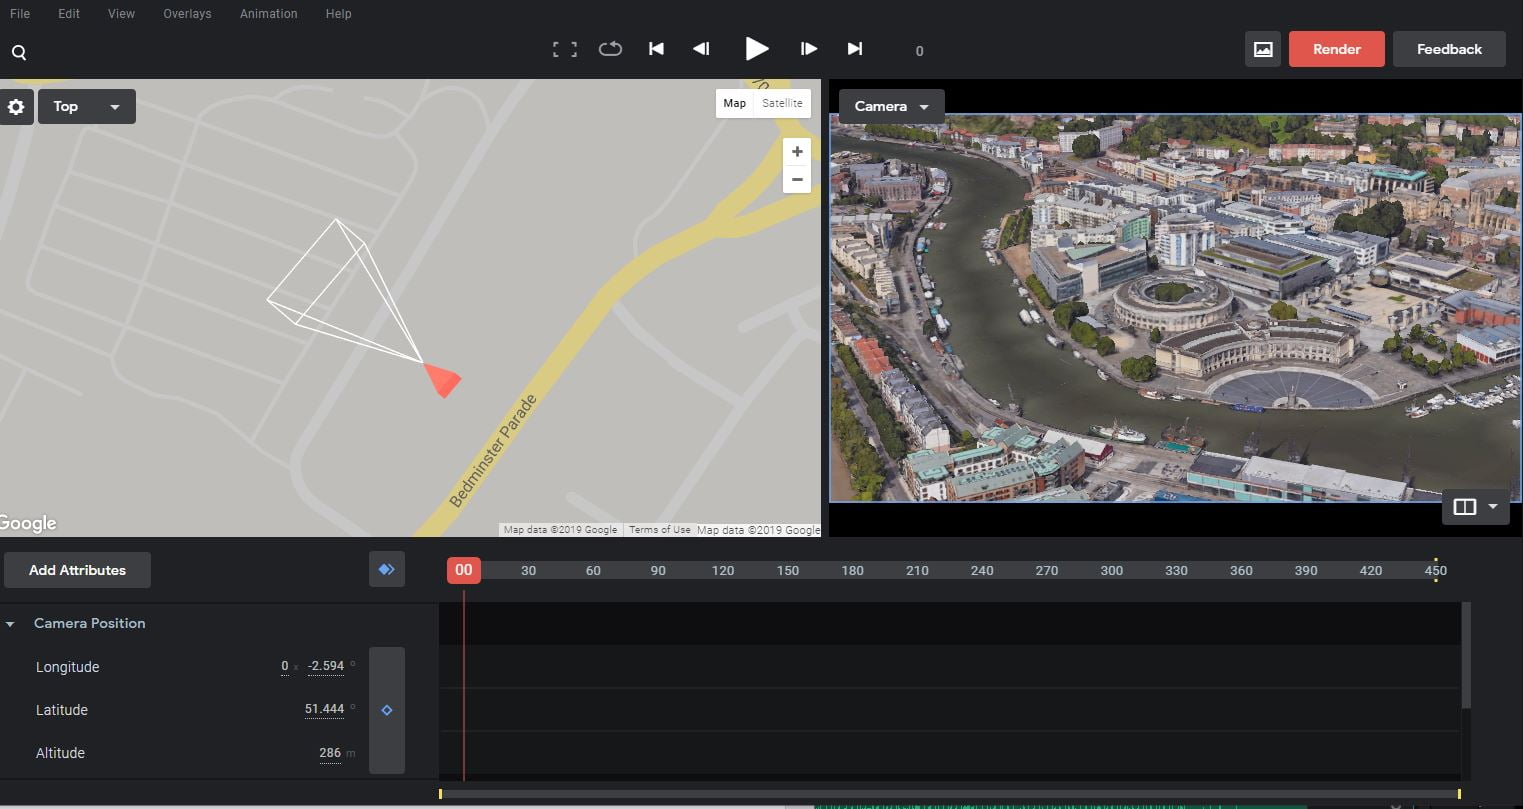Screen dimensions: 1523x809
Task: Click frame 30 on the timeline ruler
Action: (529, 571)
